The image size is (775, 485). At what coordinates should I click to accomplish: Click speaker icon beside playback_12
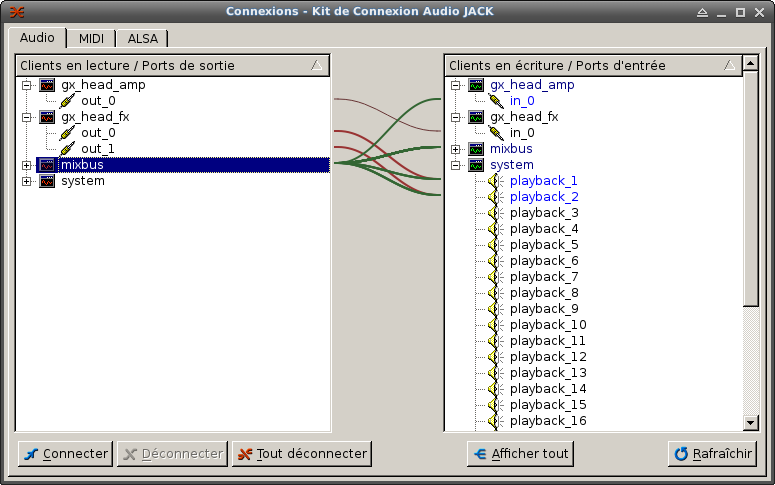[496, 357]
